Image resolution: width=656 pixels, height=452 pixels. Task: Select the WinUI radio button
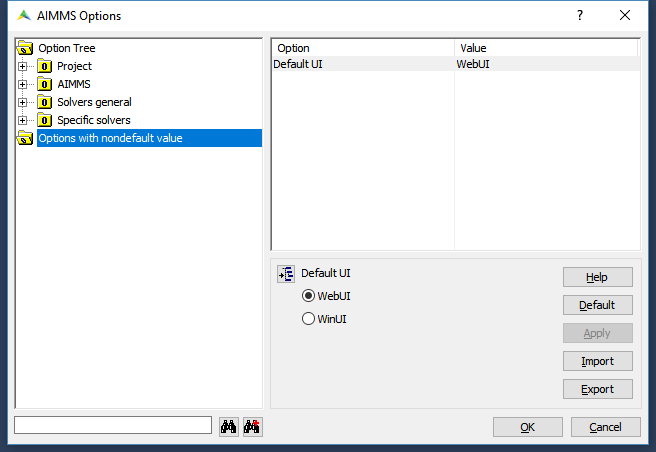pos(308,319)
